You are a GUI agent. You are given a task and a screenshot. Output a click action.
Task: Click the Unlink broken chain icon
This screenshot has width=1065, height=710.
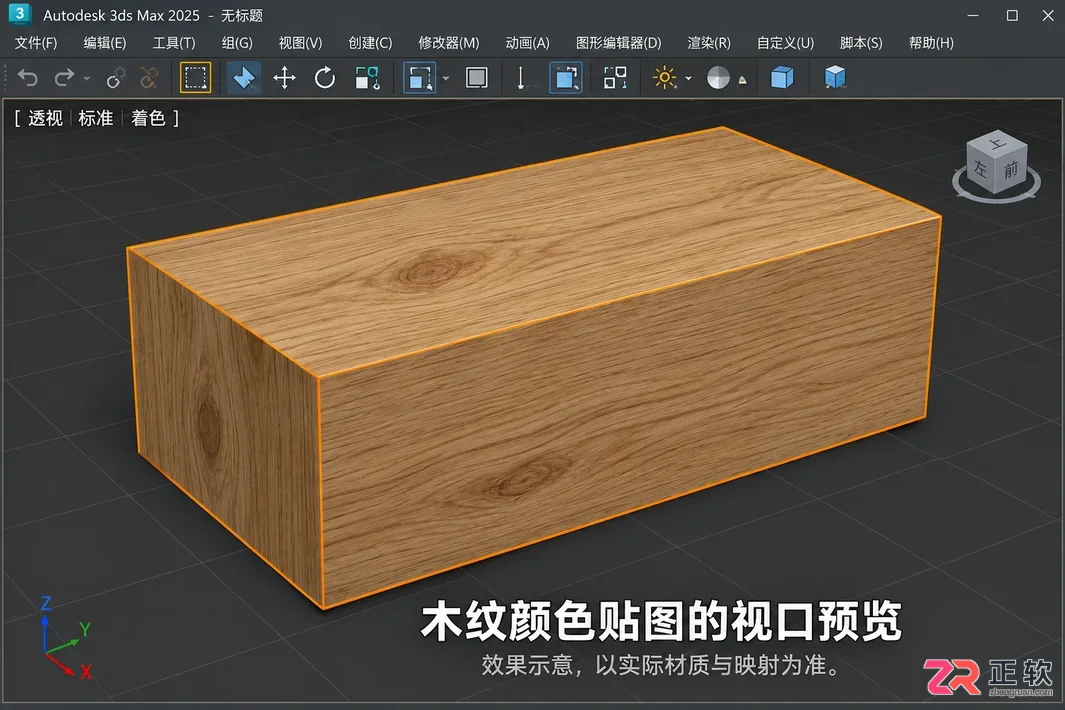(x=149, y=78)
